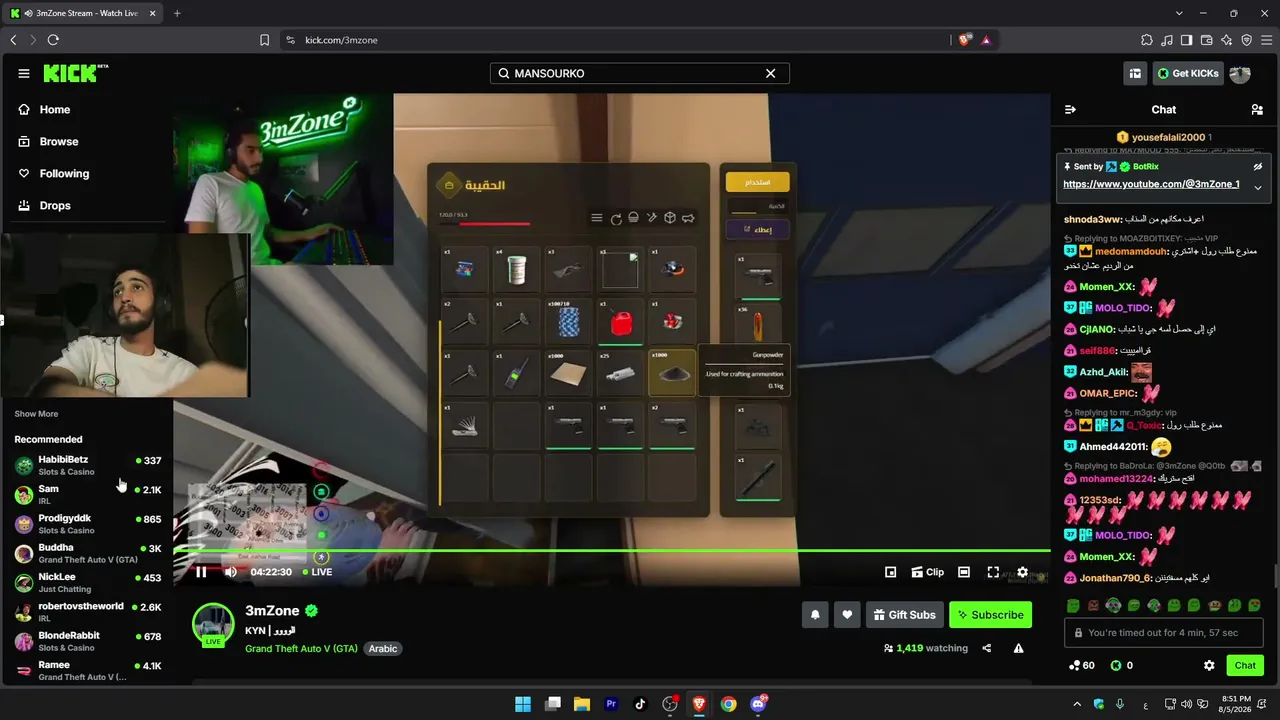Report the stream with warning icon
The width and height of the screenshot is (1280, 720).
(x=1018, y=648)
